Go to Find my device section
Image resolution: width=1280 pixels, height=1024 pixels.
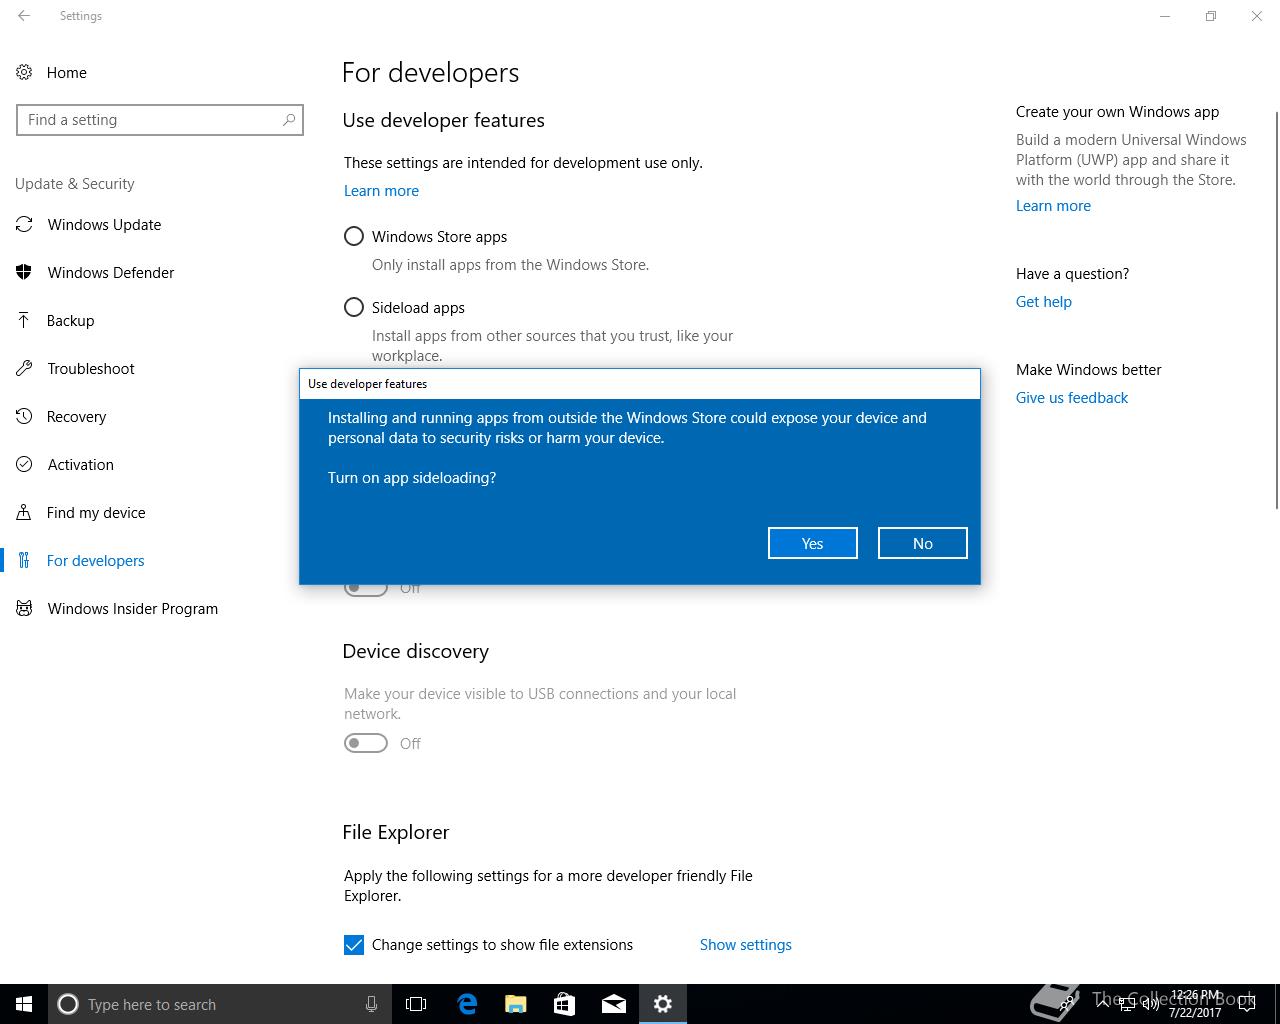96,512
